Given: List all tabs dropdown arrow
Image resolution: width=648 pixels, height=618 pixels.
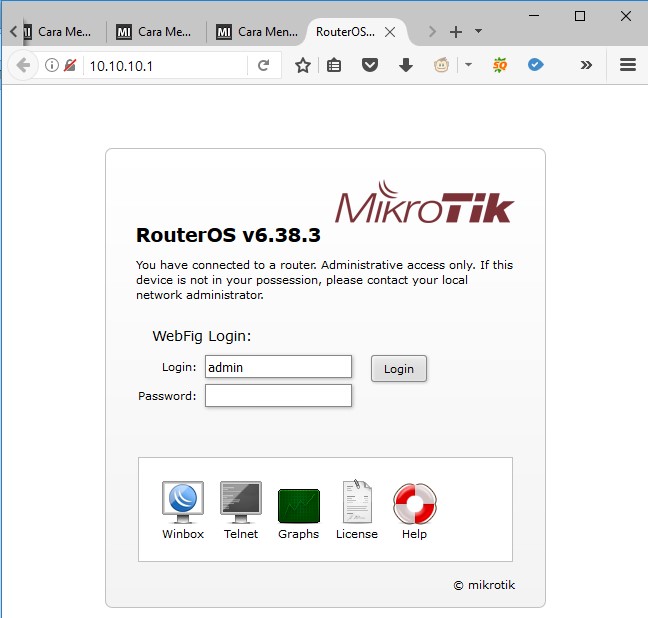Looking at the screenshot, I should pyautogui.click(x=479, y=31).
